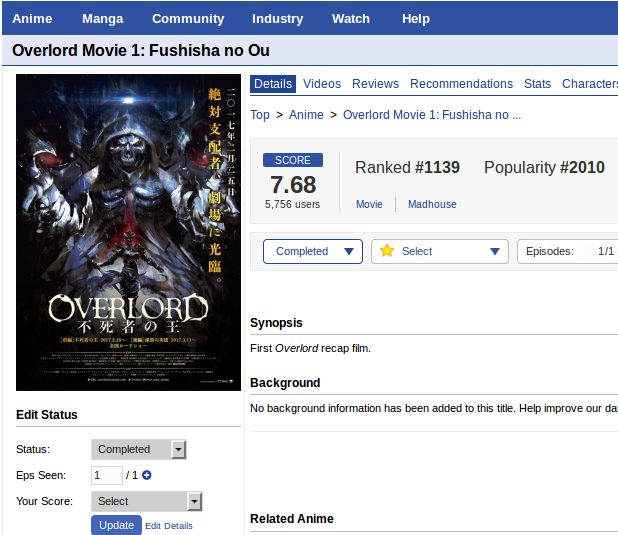Click the 'First Overlord recap film.' synopsis text
The image size is (618, 535).
310,349
